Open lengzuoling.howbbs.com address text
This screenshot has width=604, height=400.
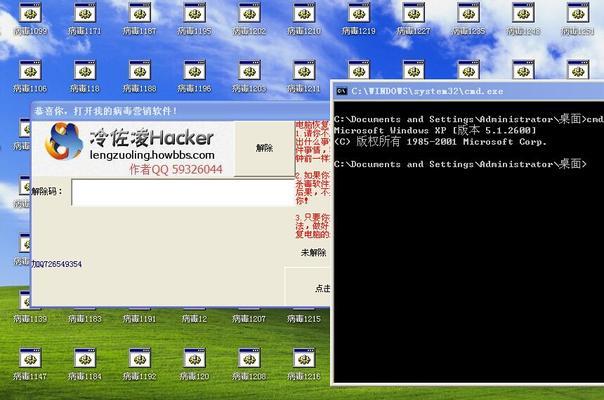(x=152, y=155)
